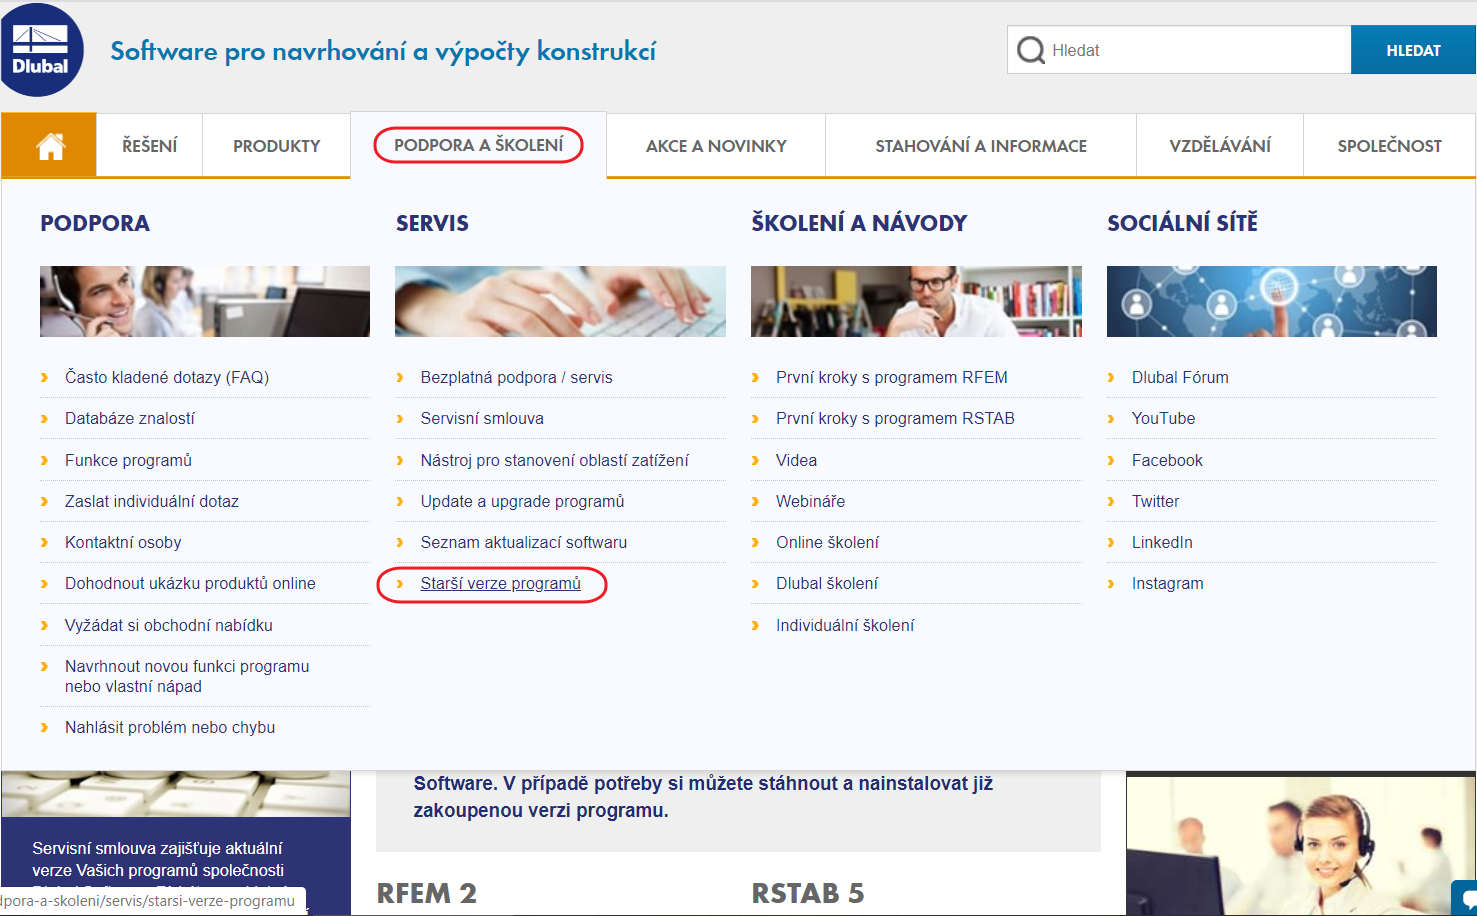This screenshot has height=916, width=1477.
Task: Click the Dlubal logo in the top corner
Action: pyautogui.click(x=42, y=48)
